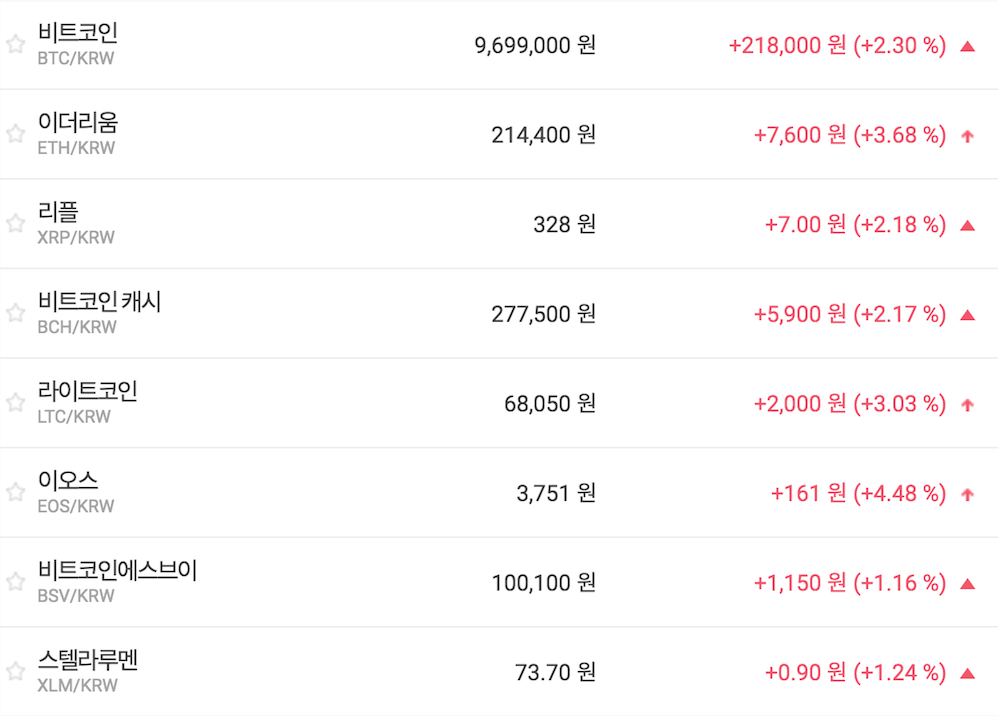
Task: Select the XRP/KRW trading pair label
Action: pos(76,238)
